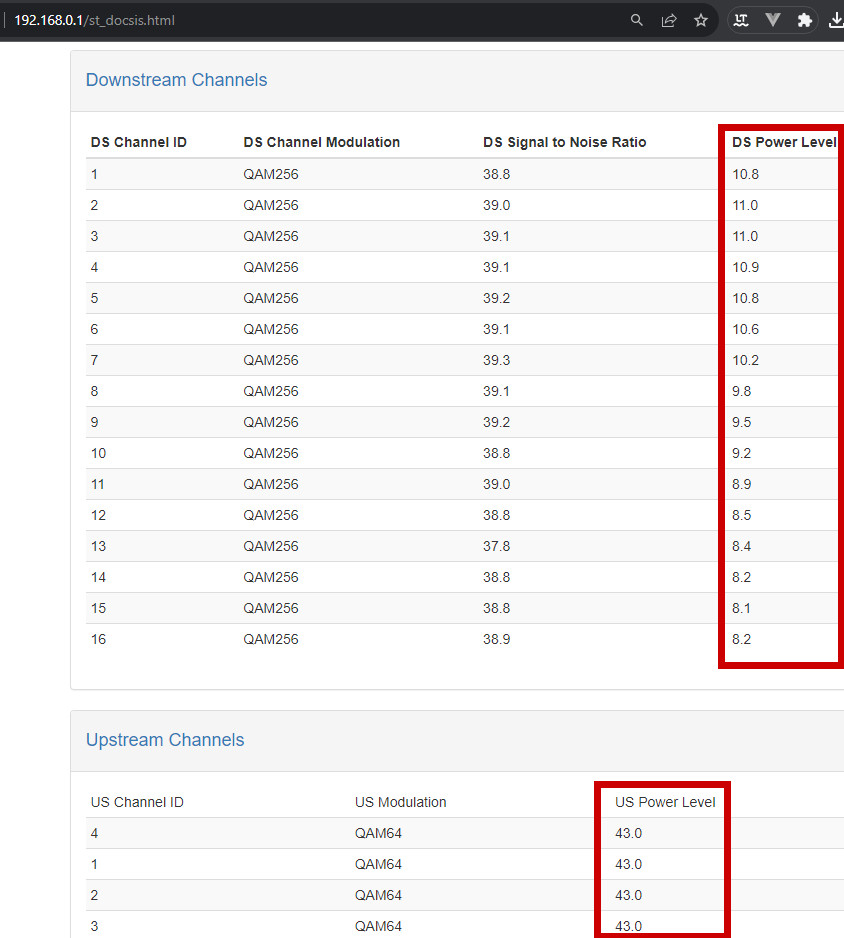The image size is (844, 938).
Task: Click the DS Signal to Noise Ratio header
Action: [x=564, y=142]
